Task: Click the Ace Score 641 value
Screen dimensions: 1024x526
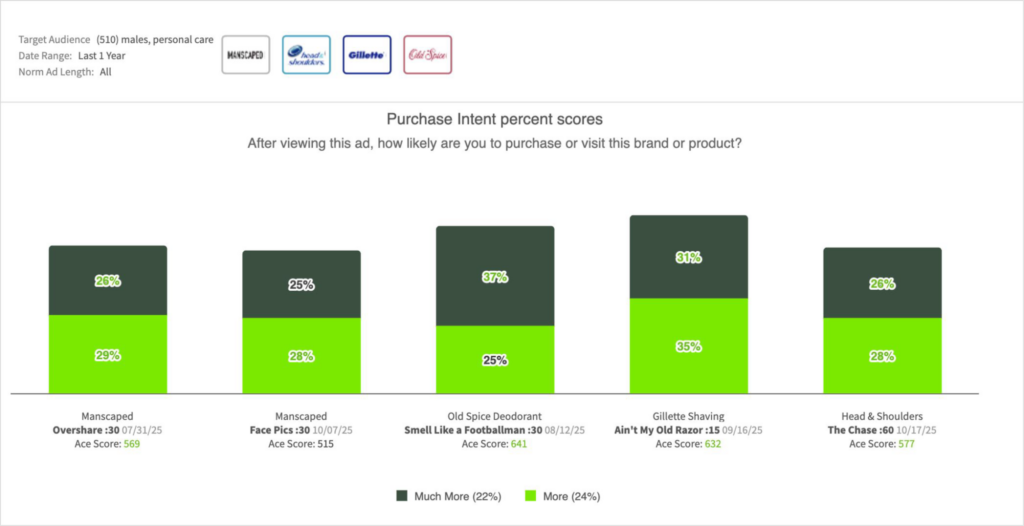Action: [x=517, y=444]
